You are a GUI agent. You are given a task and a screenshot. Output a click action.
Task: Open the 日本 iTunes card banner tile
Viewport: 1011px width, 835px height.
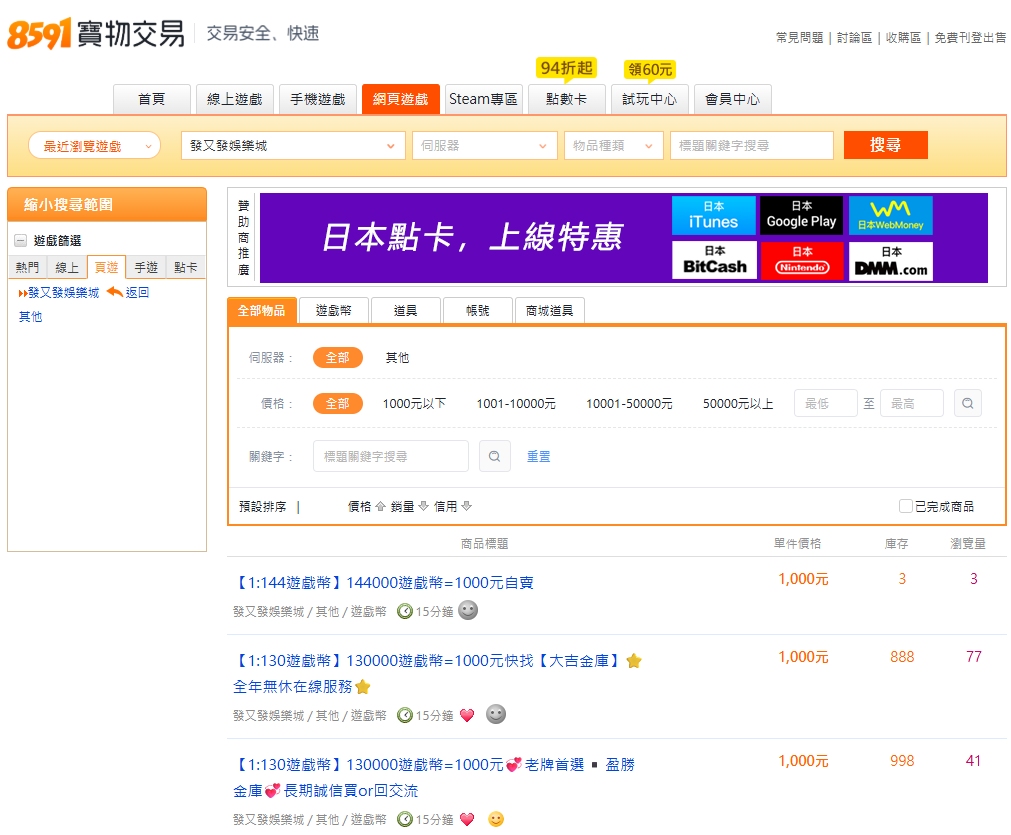tap(713, 215)
